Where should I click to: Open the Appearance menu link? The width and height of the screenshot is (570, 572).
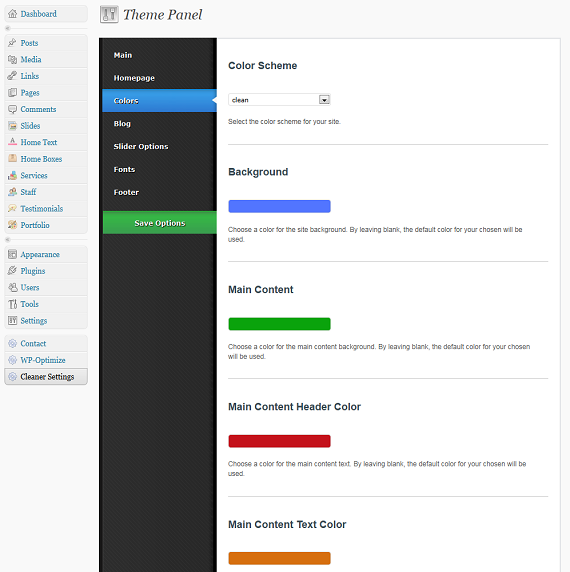coord(40,255)
